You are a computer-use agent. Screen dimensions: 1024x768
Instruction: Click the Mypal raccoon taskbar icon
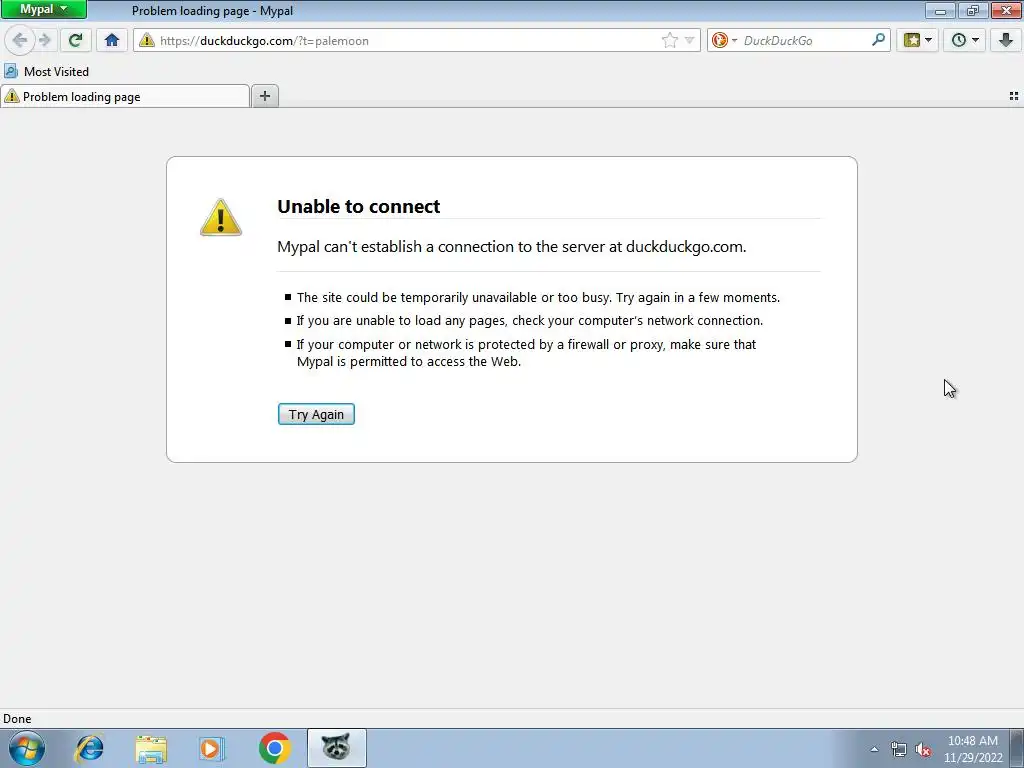pos(336,748)
